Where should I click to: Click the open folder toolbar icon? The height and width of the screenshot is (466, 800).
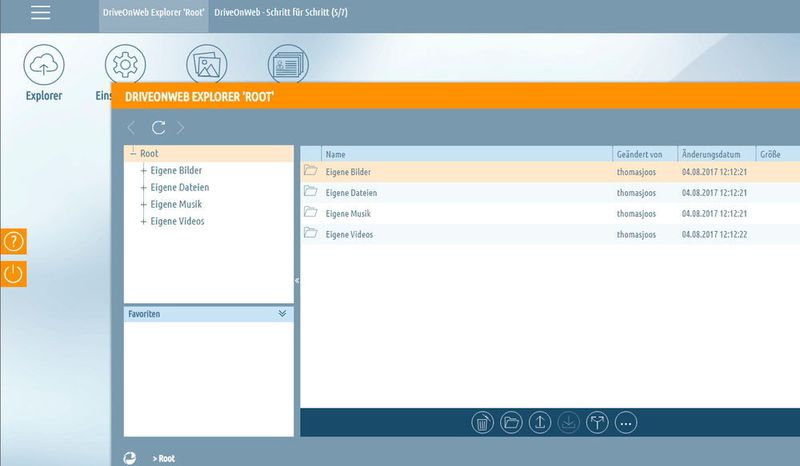tap(511, 422)
